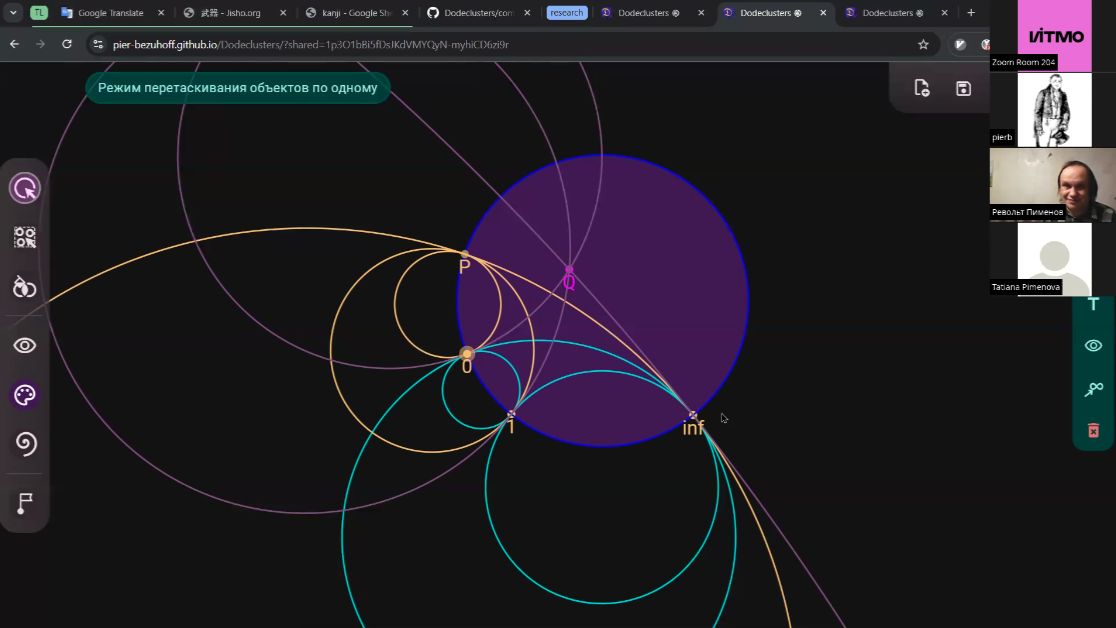Click the highlighted point 0
Viewport: 1116px width, 628px height.
tap(467, 353)
